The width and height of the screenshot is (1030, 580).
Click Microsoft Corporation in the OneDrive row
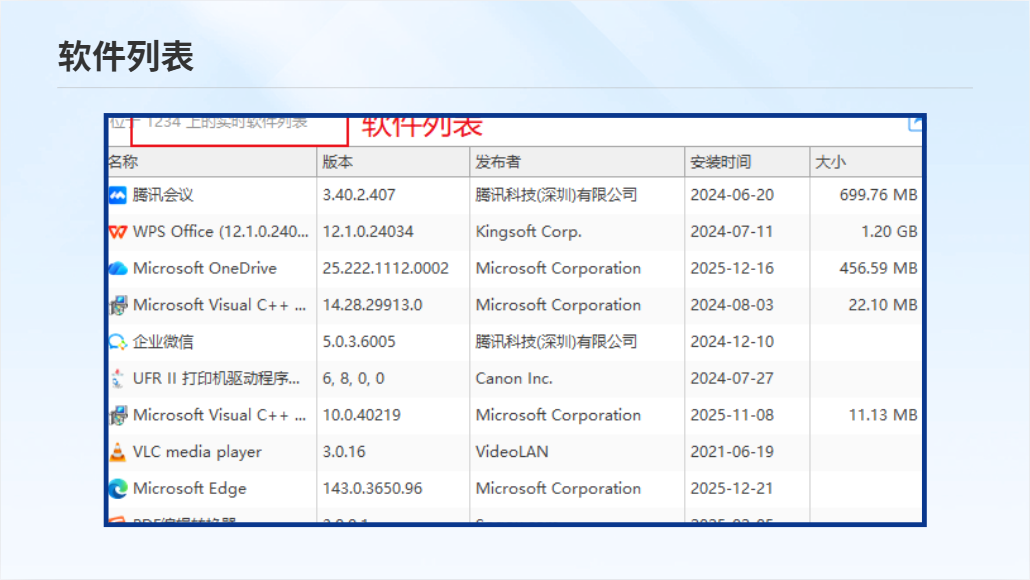(558, 269)
